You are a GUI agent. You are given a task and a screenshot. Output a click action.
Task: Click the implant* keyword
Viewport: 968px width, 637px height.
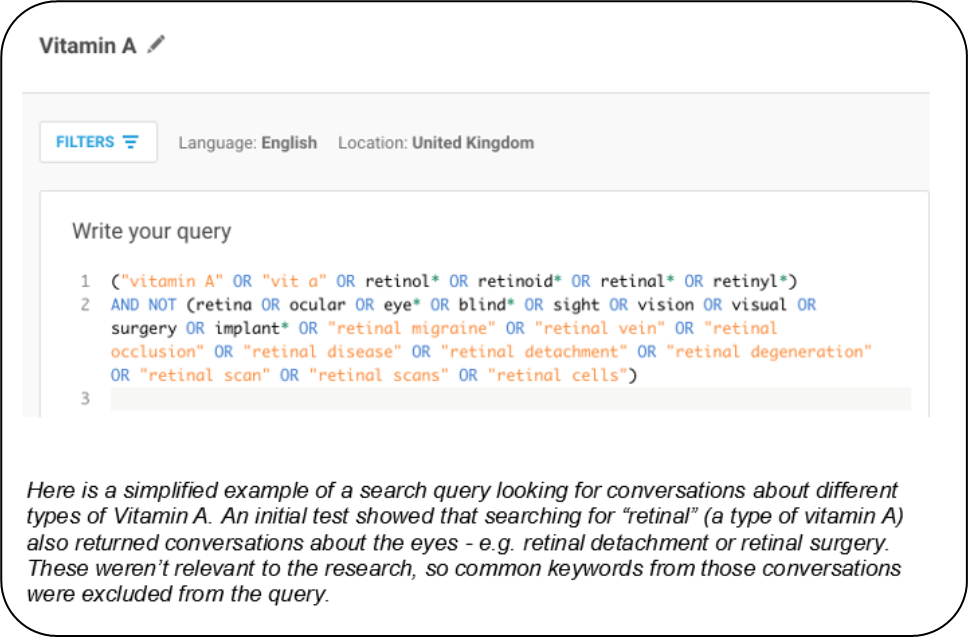(251, 328)
